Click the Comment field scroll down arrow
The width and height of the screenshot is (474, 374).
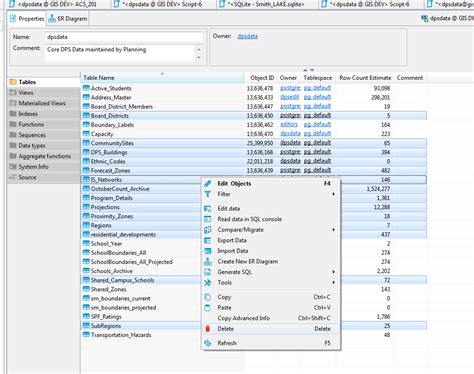199,57
